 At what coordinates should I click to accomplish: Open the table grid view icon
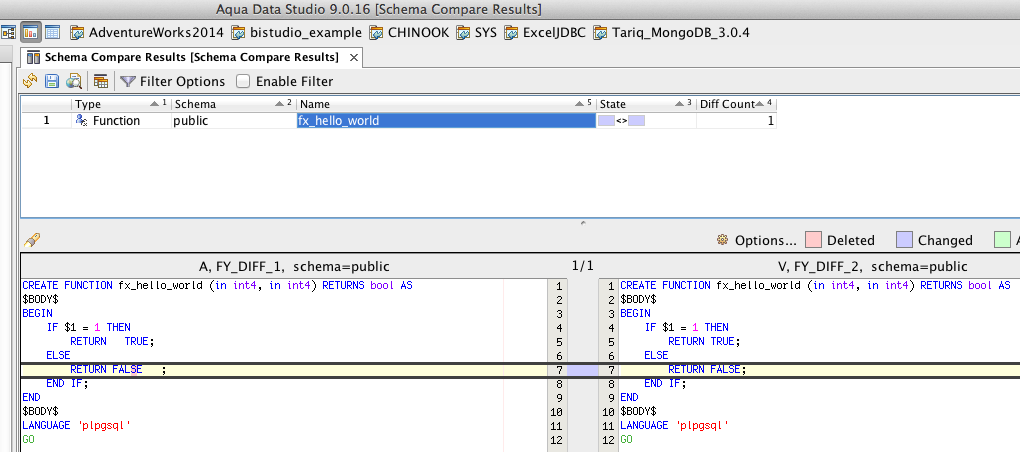click(52, 32)
